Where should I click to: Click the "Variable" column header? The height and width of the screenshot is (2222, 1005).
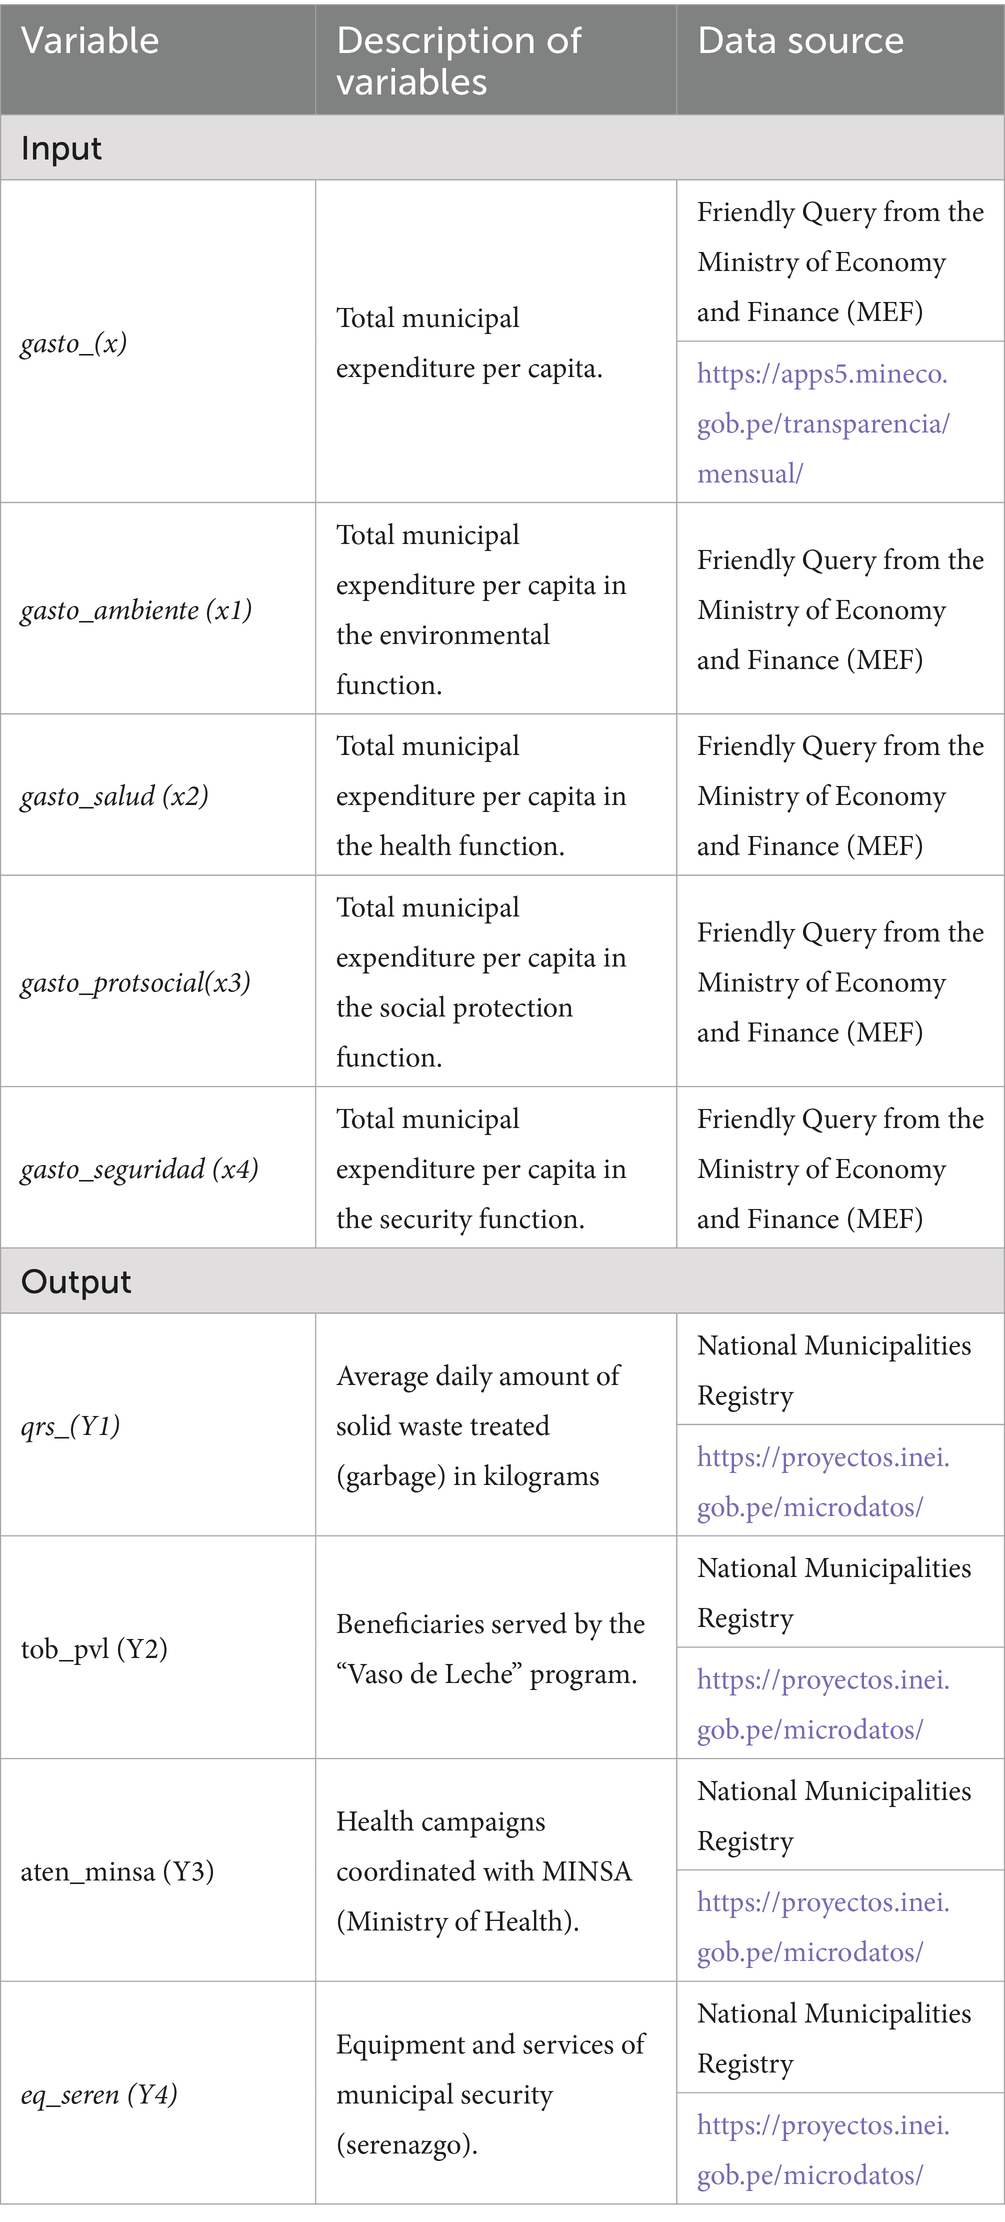click(x=90, y=41)
